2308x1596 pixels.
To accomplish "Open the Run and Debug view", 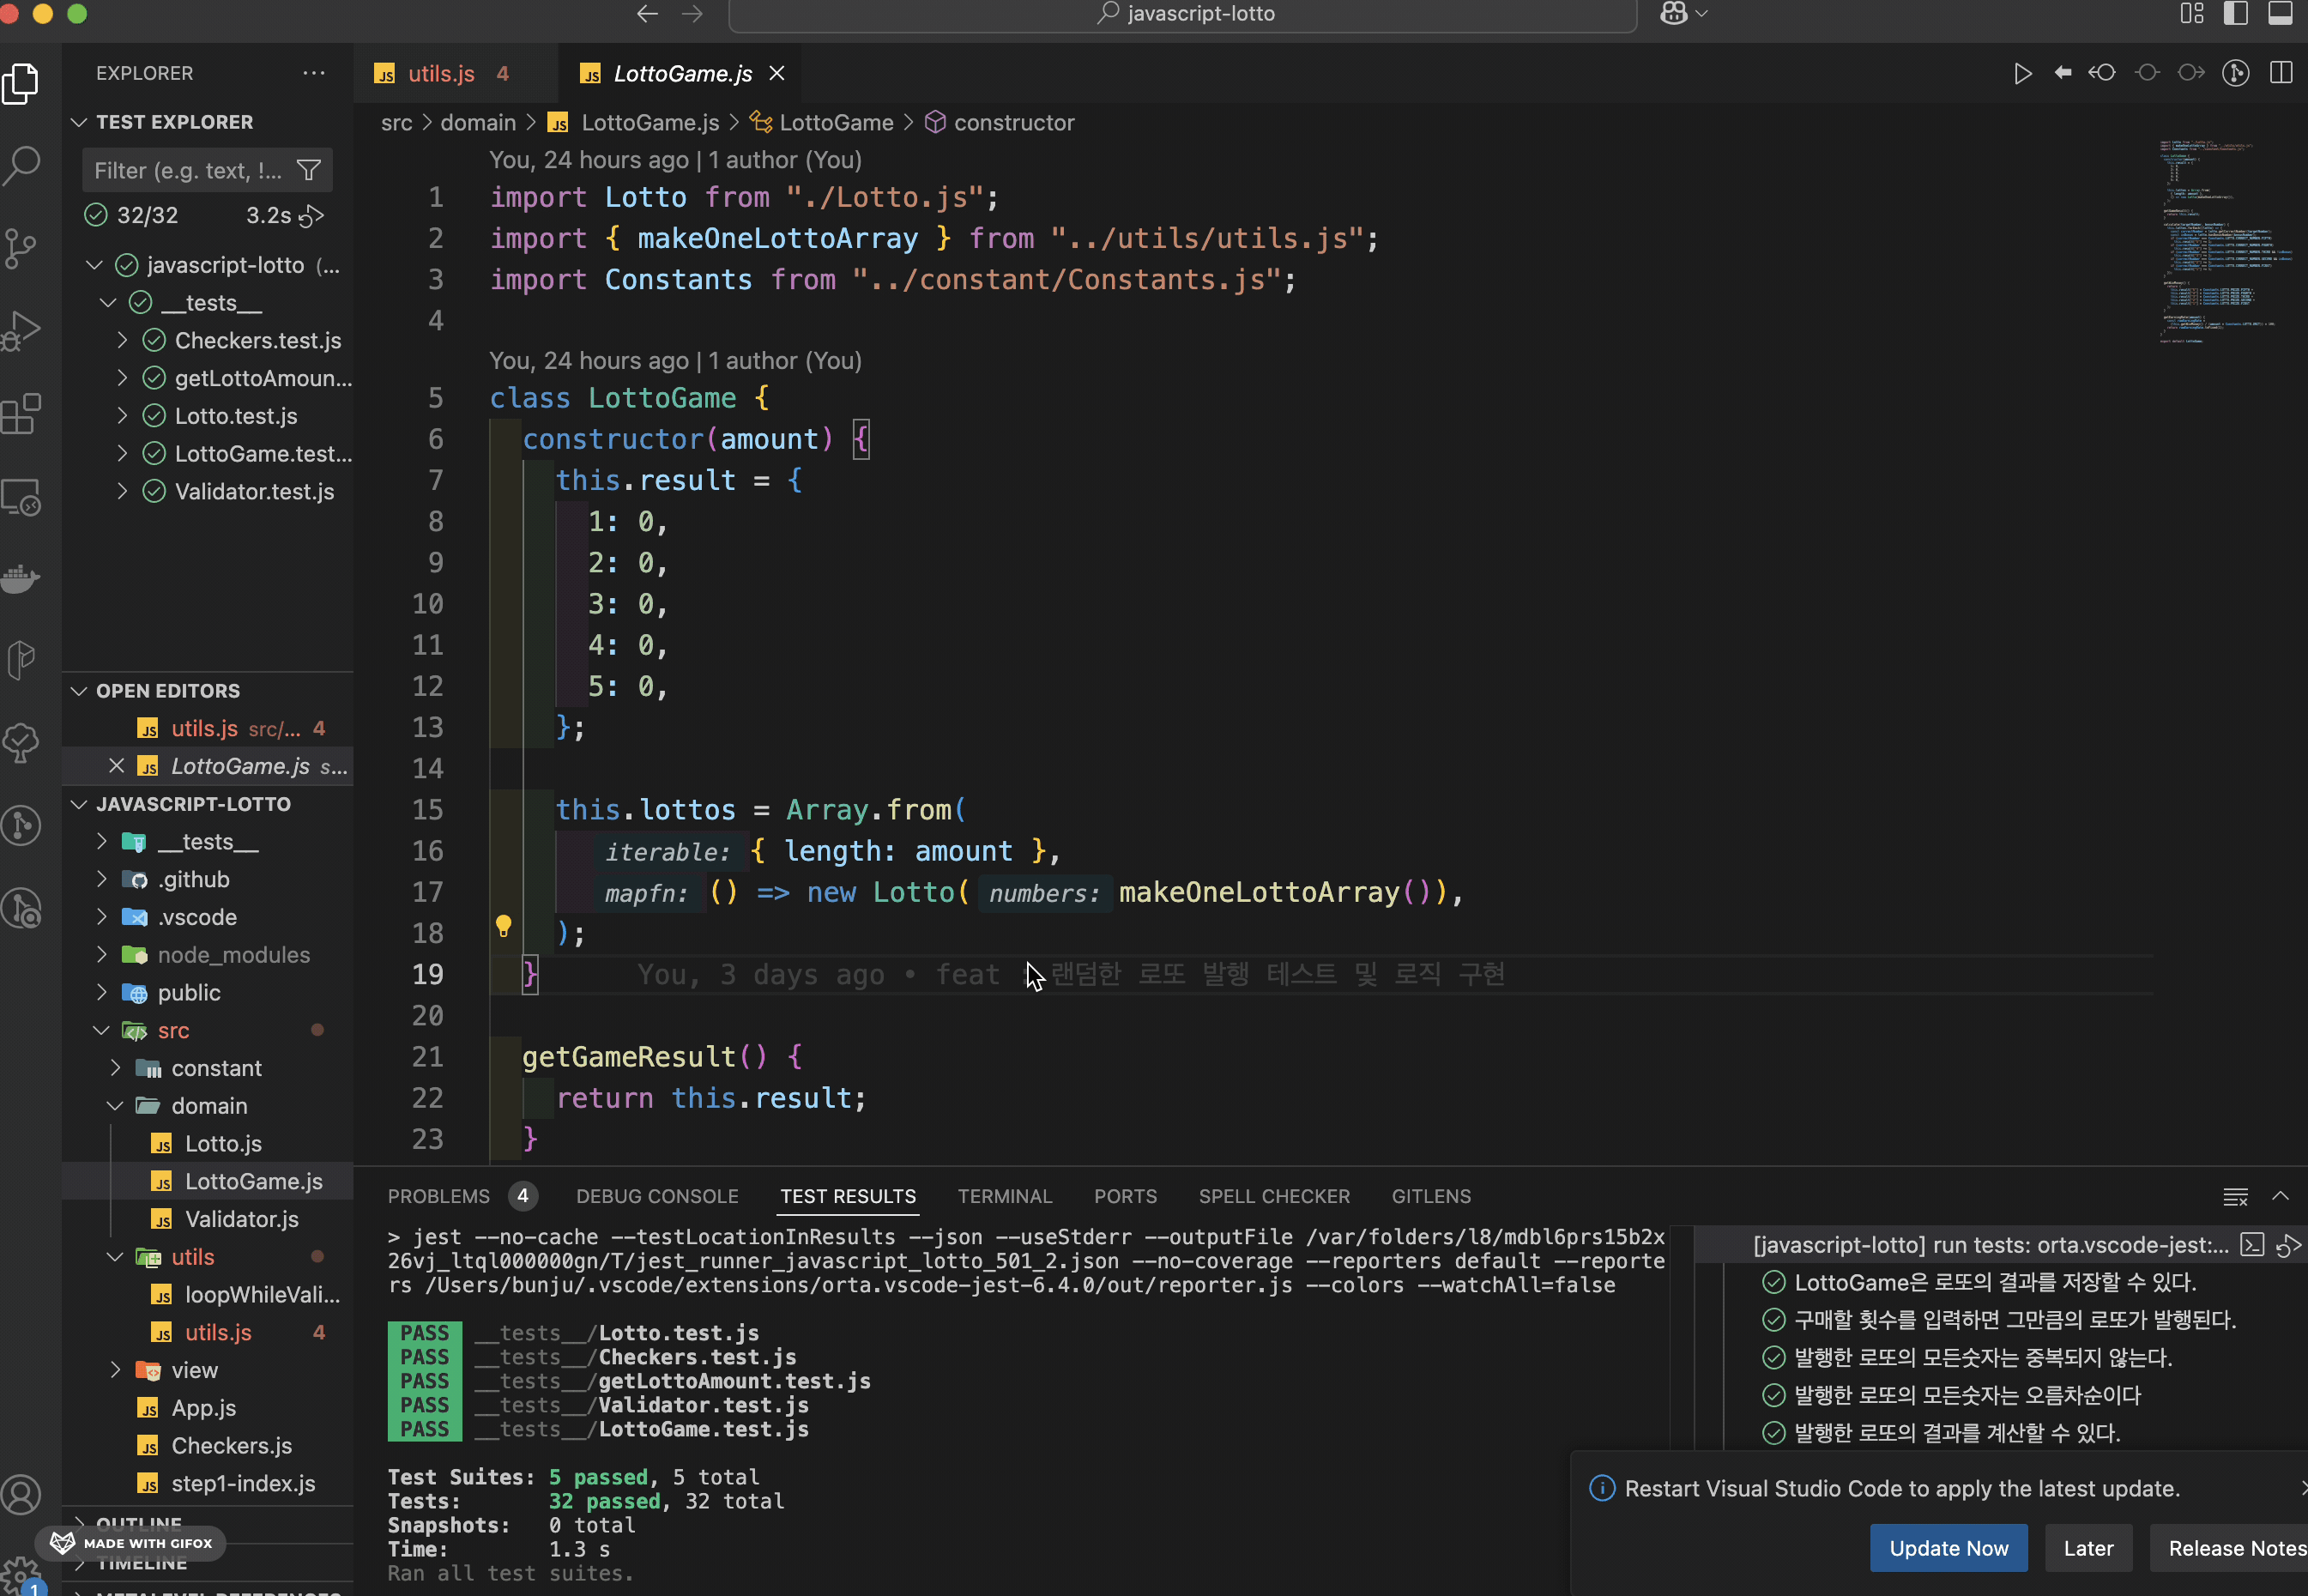I will point(21,331).
